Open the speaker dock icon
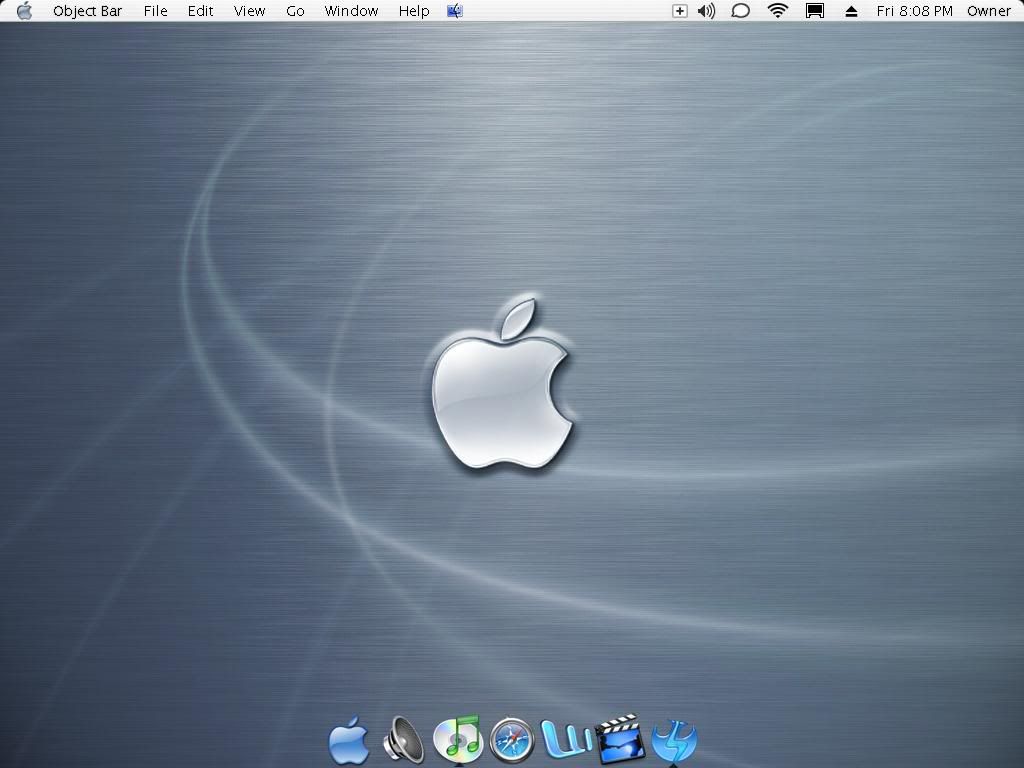 [402, 739]
